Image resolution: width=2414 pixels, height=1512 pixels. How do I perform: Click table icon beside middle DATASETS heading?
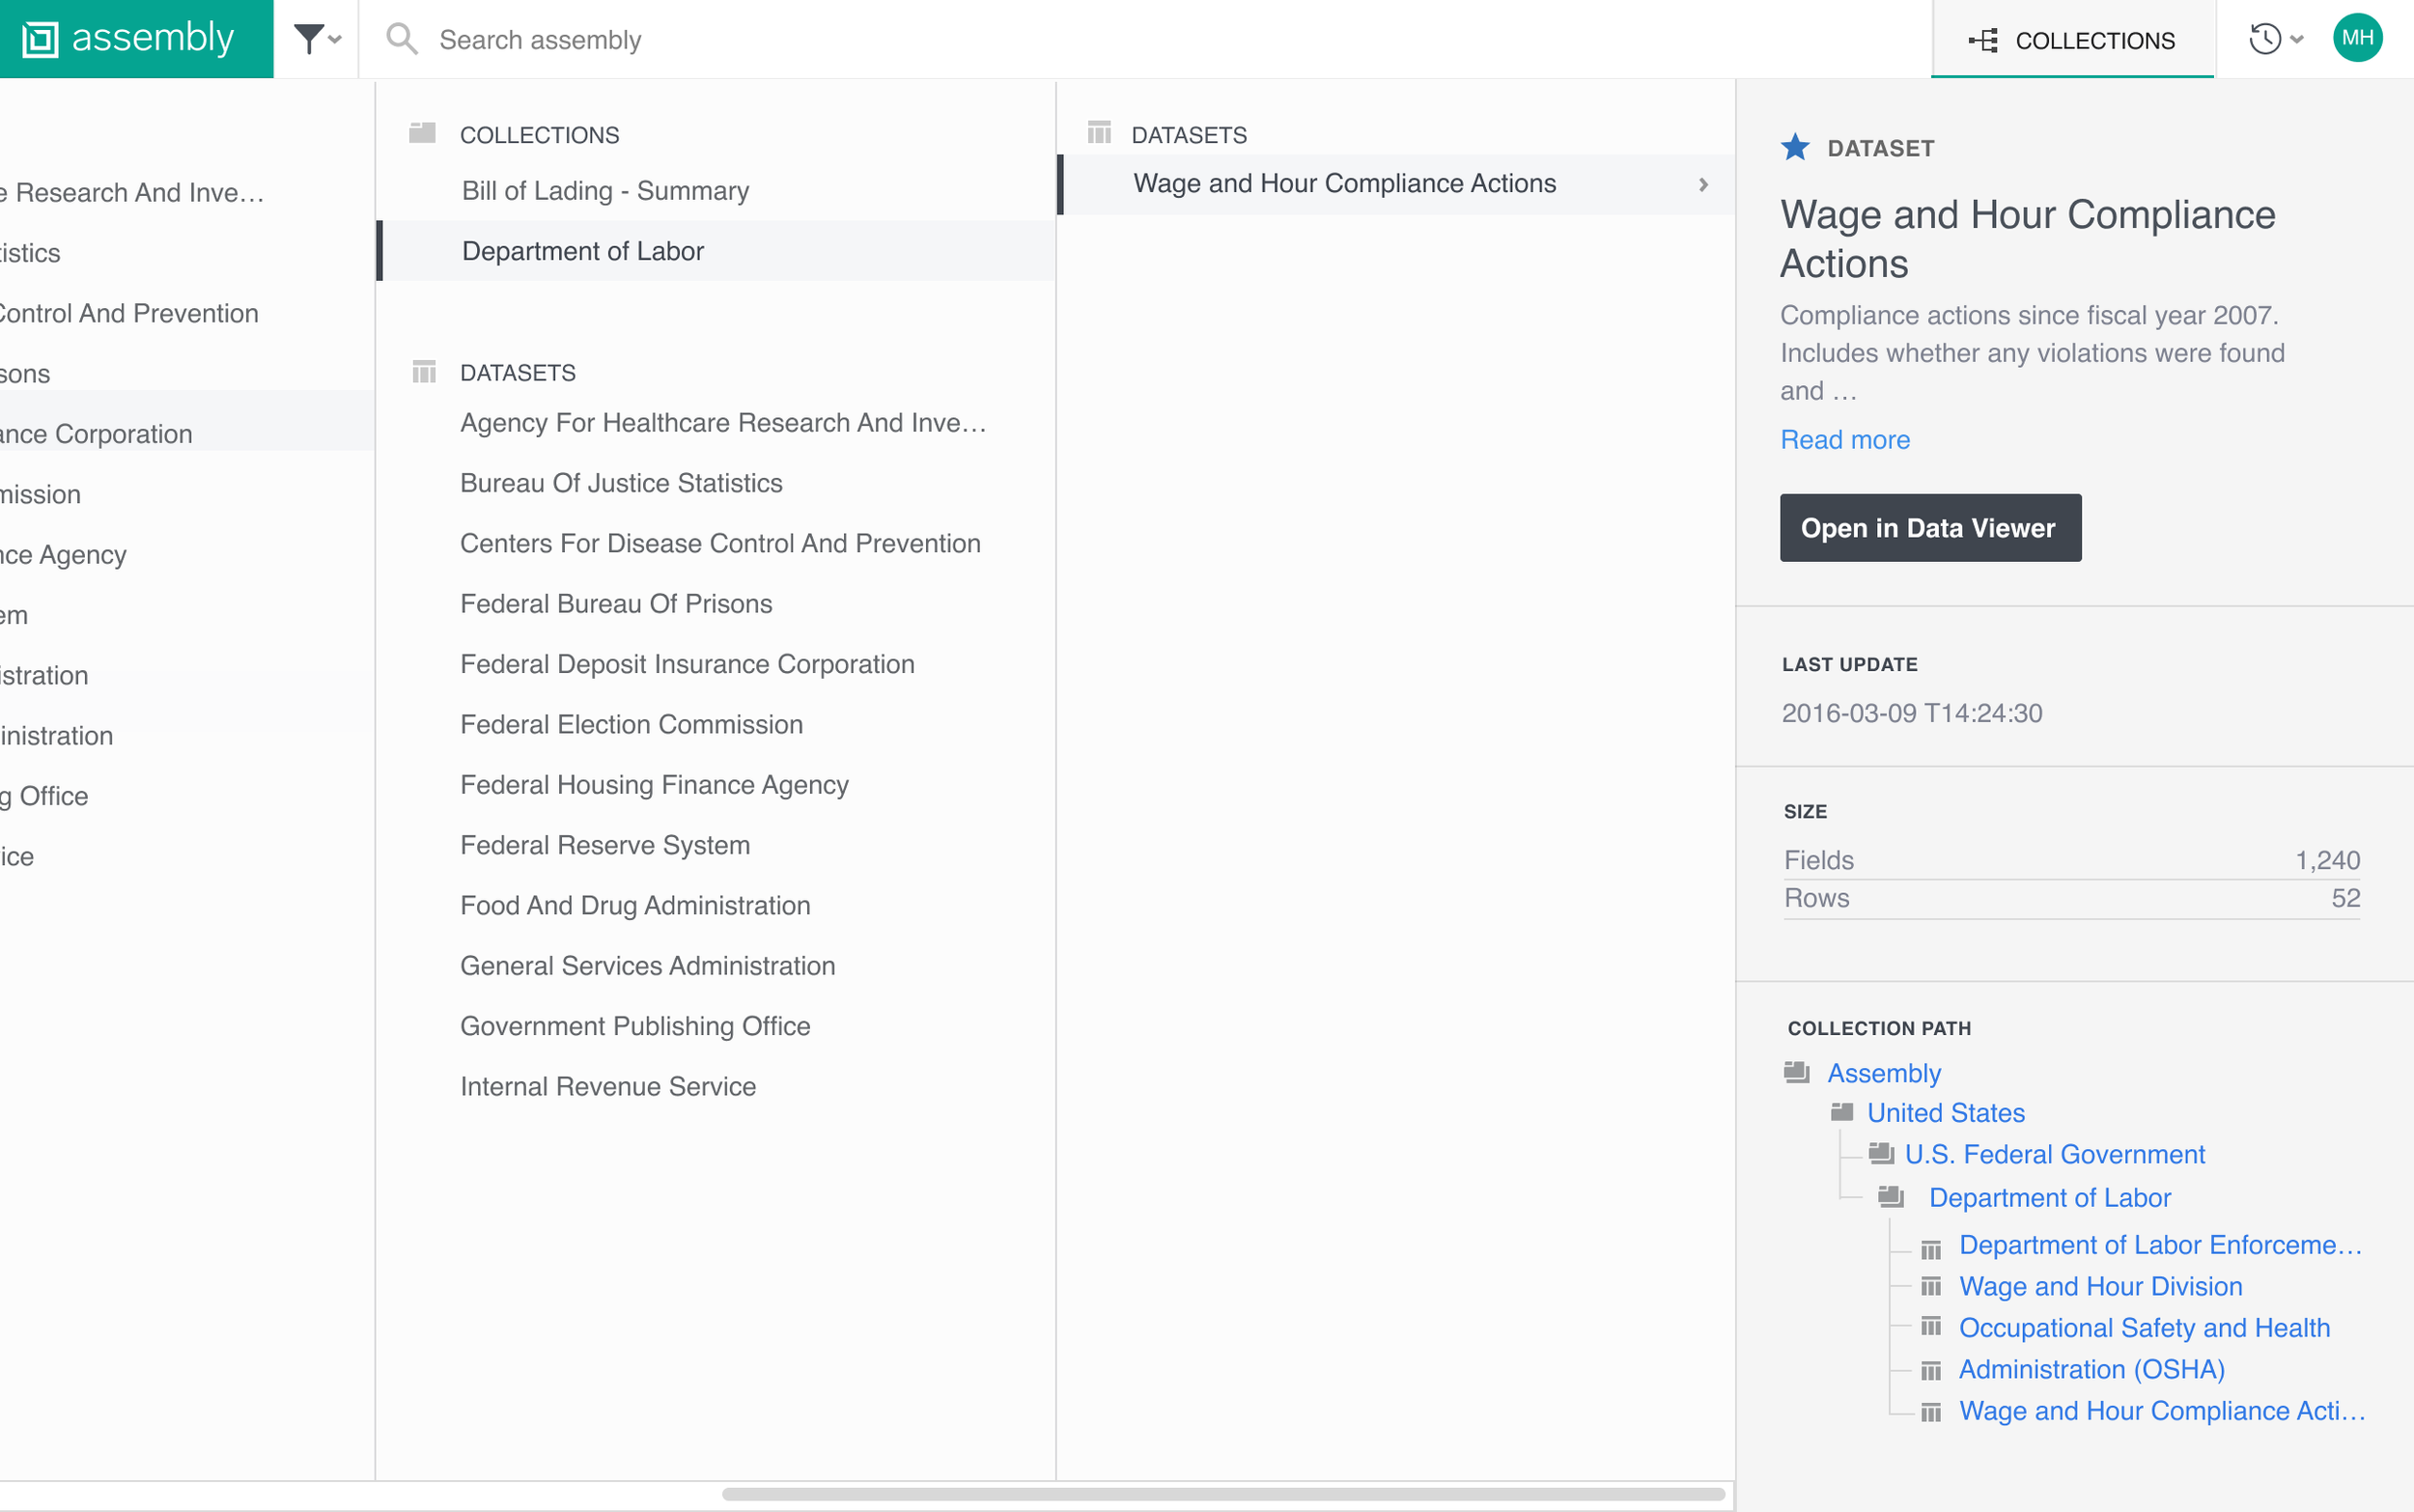point(424,372)
